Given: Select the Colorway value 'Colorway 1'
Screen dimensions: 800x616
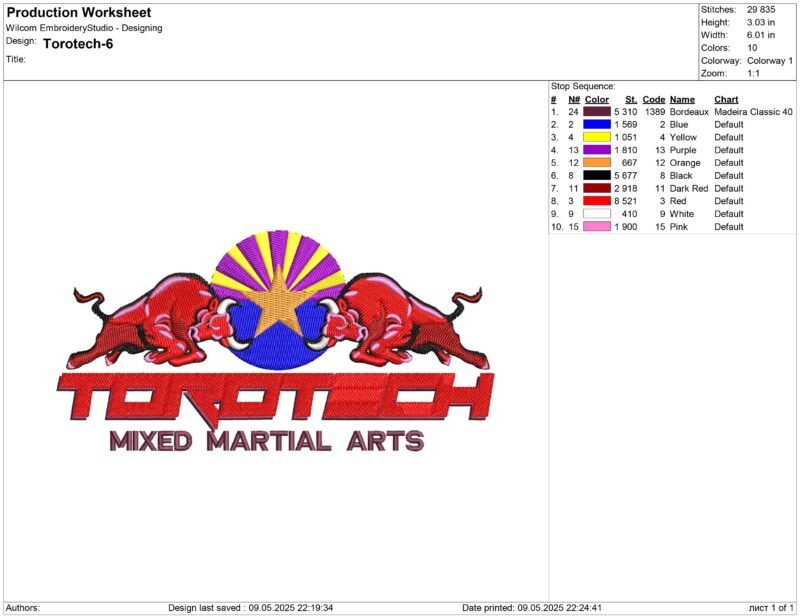Looking at the screenshot, I should pos(770,61).
